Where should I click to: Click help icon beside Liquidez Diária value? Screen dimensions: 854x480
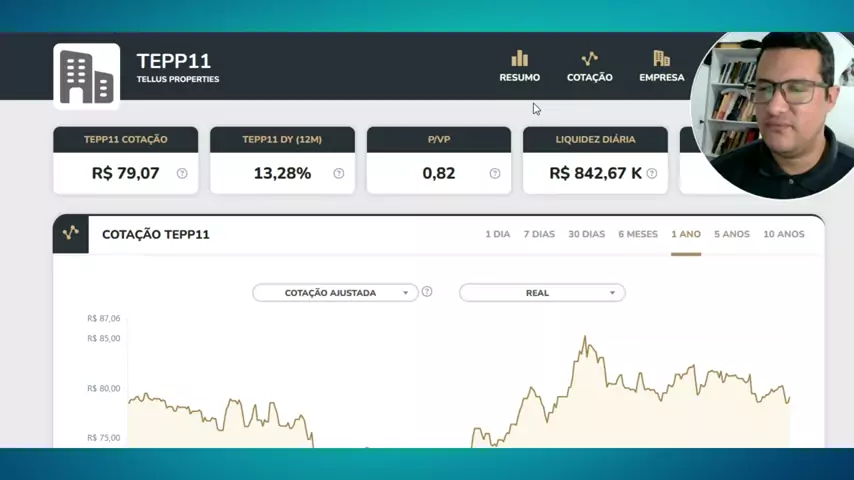coord(652,173)
